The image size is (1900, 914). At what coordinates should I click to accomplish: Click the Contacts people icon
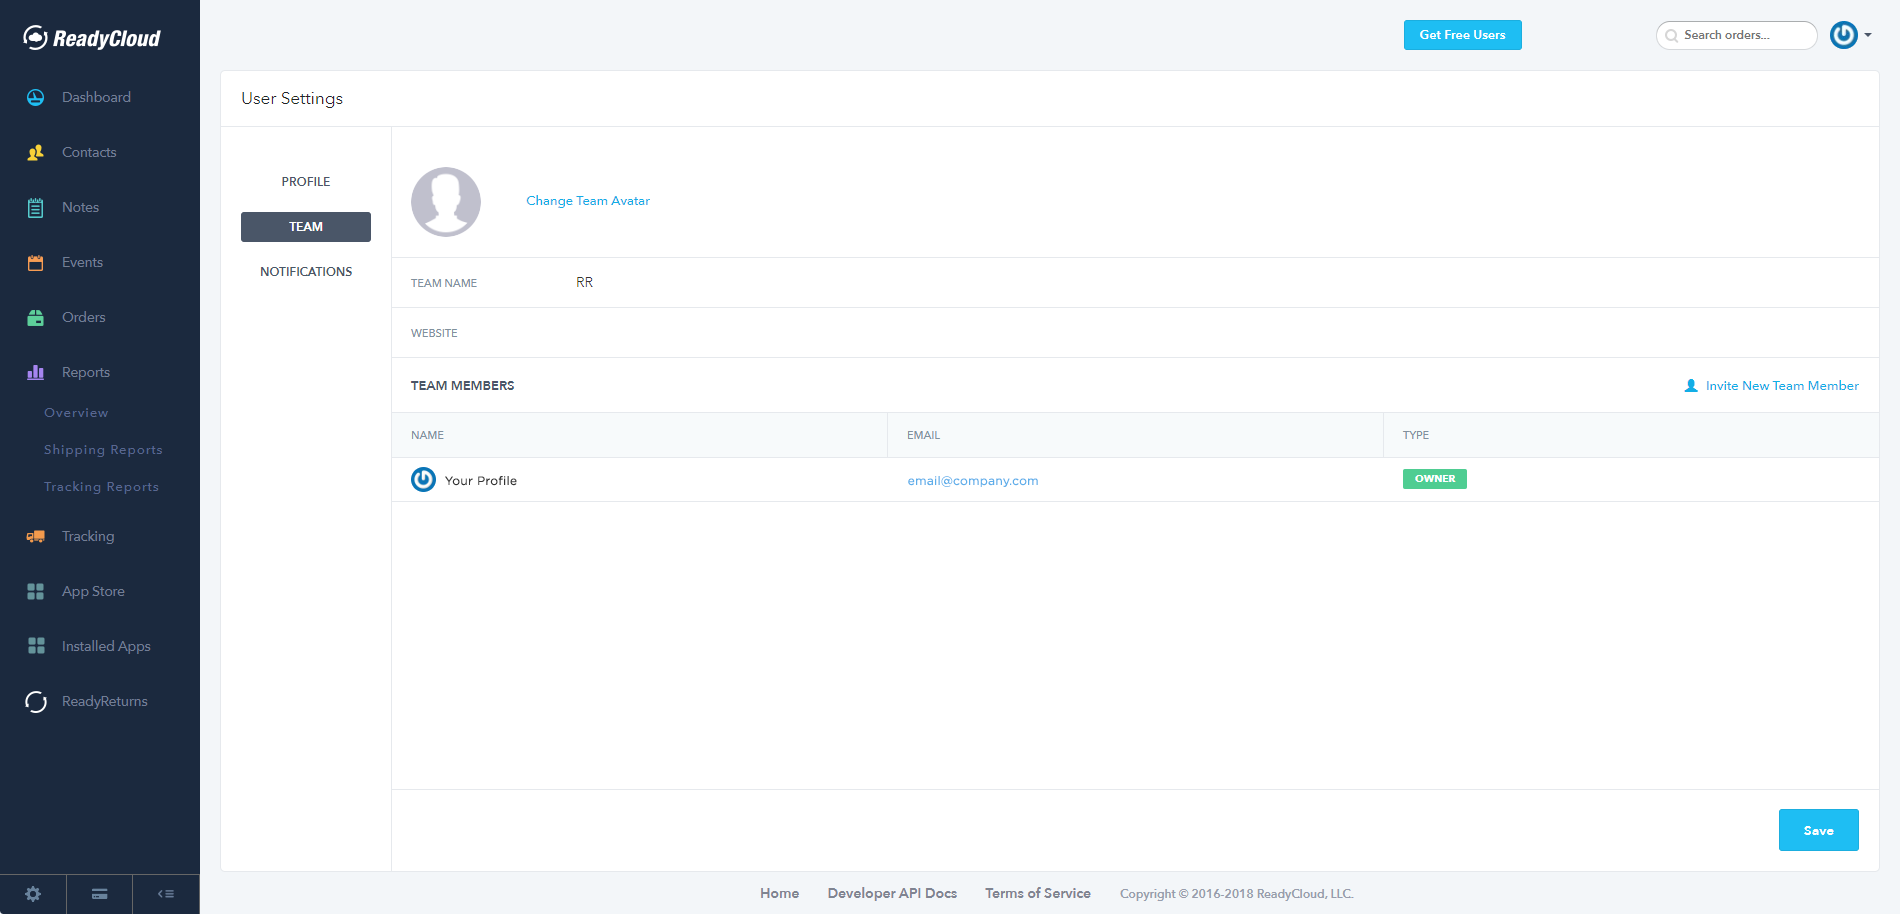[36, 152]
